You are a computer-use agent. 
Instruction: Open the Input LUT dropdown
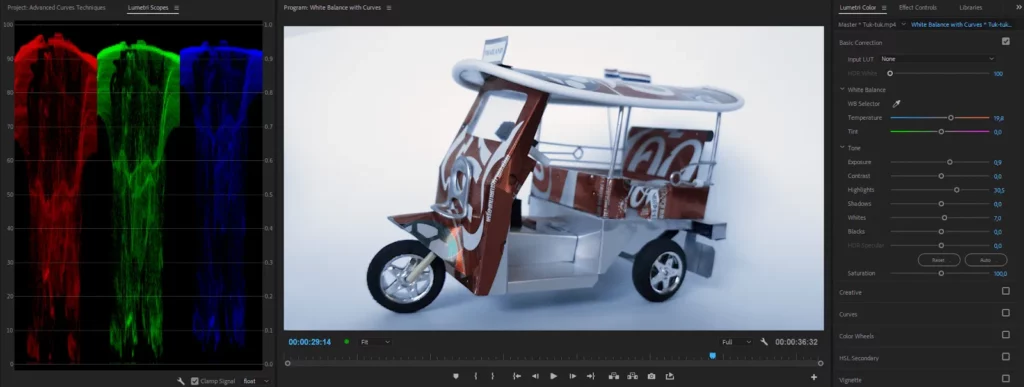[937, 59]
